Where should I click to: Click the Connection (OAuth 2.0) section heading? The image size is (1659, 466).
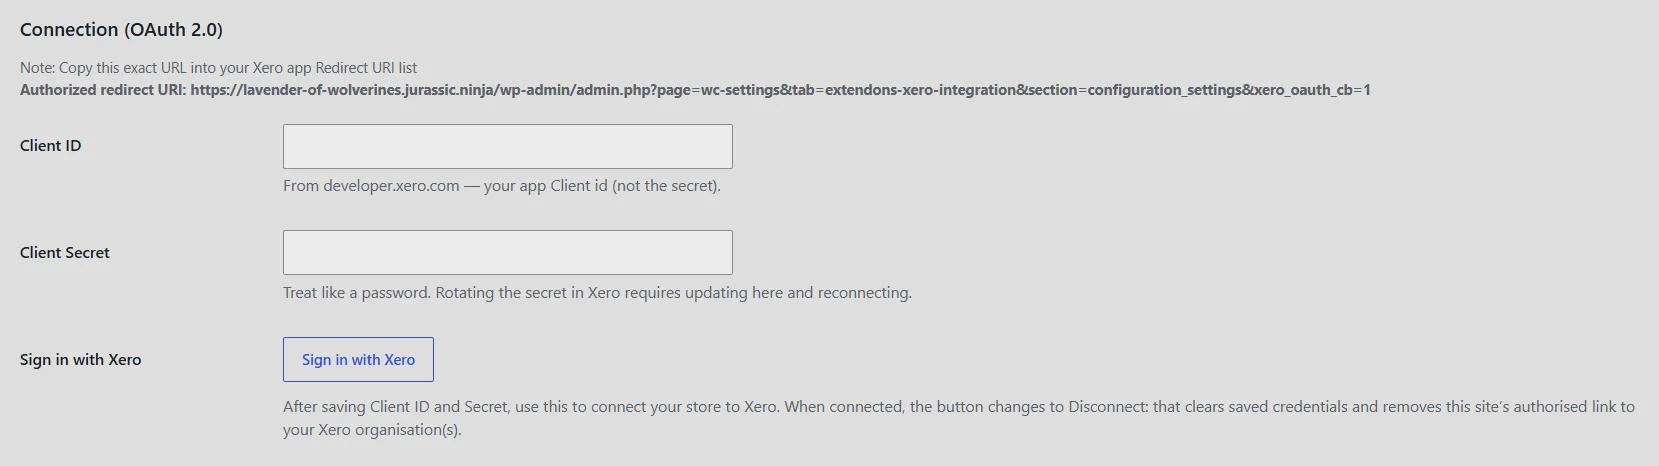click(x=121, y=30)
